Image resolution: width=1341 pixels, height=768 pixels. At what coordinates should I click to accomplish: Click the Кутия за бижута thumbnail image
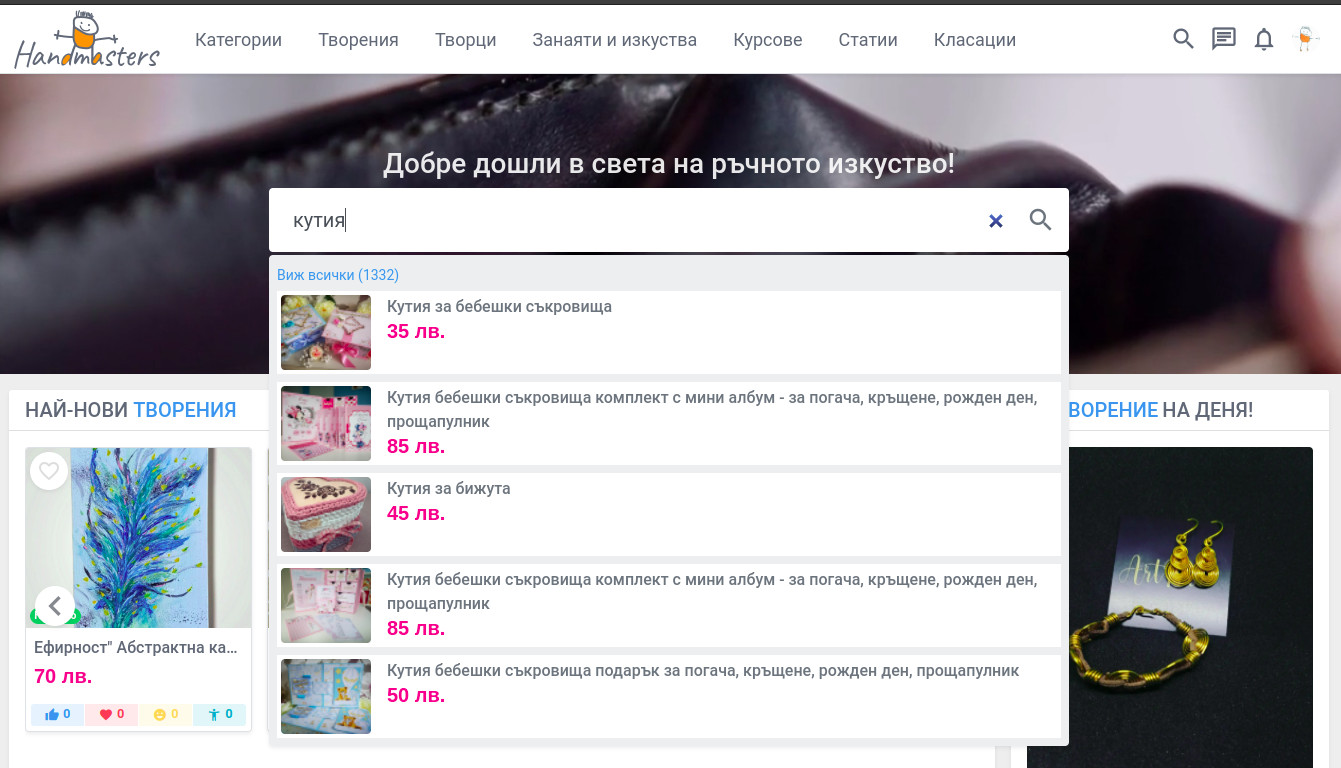(x=326, y=515)
